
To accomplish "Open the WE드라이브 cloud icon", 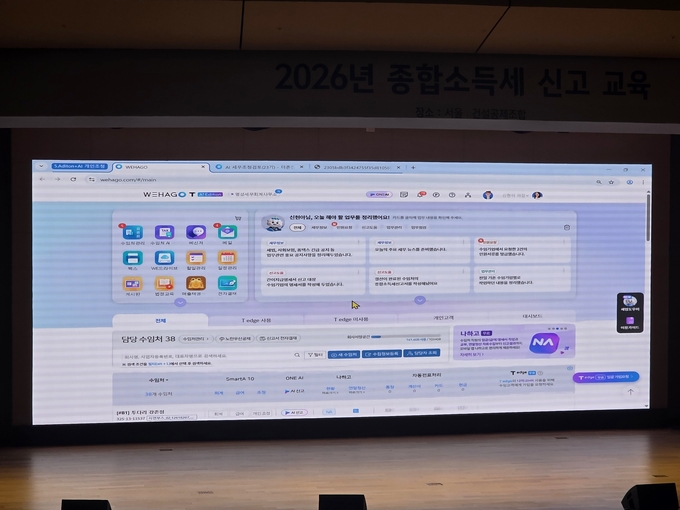I will click(x=164, y=259).
